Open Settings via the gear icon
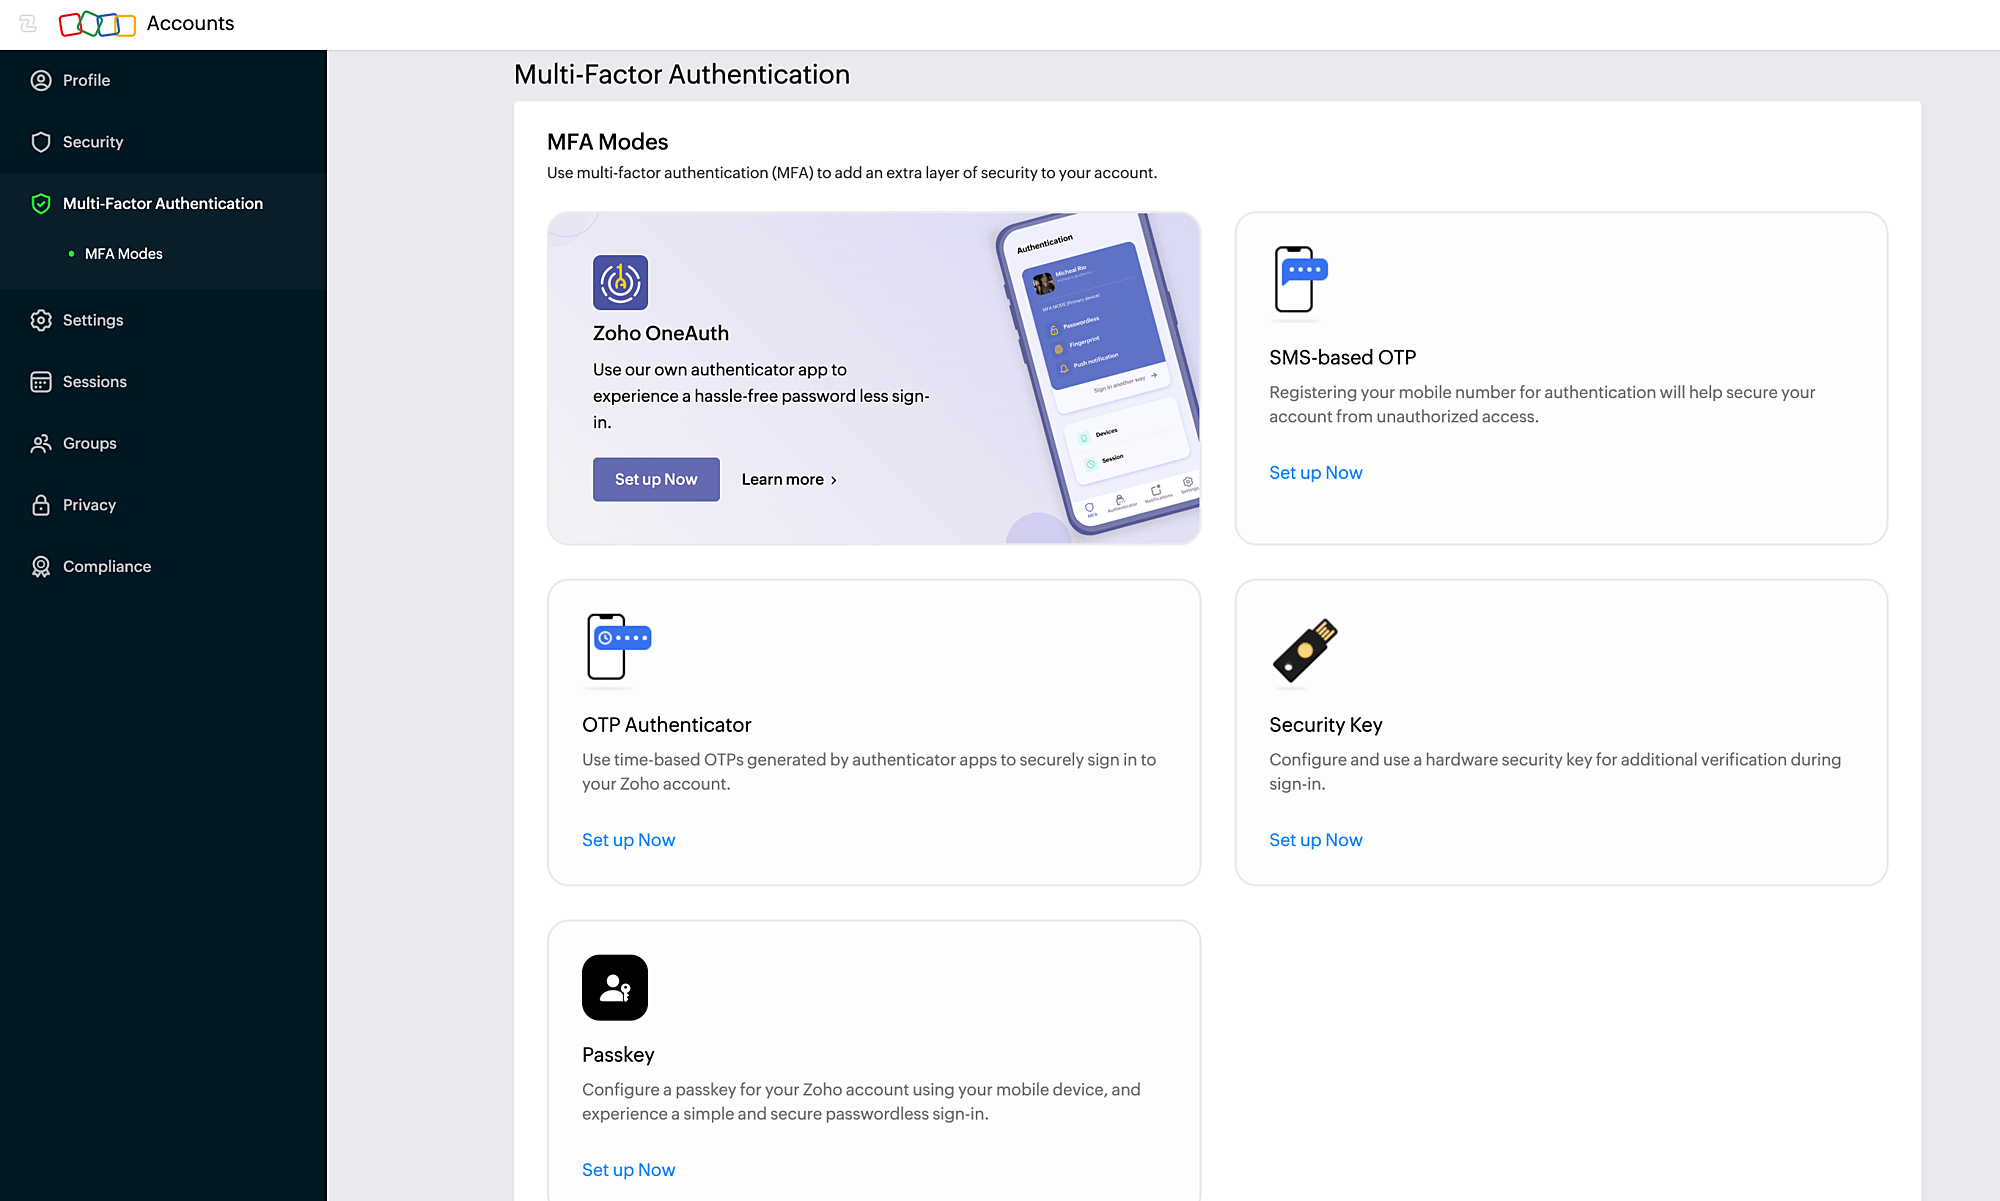This screenshot has width=2000, height=1201. pyautogui.click(x=41, y=320)
